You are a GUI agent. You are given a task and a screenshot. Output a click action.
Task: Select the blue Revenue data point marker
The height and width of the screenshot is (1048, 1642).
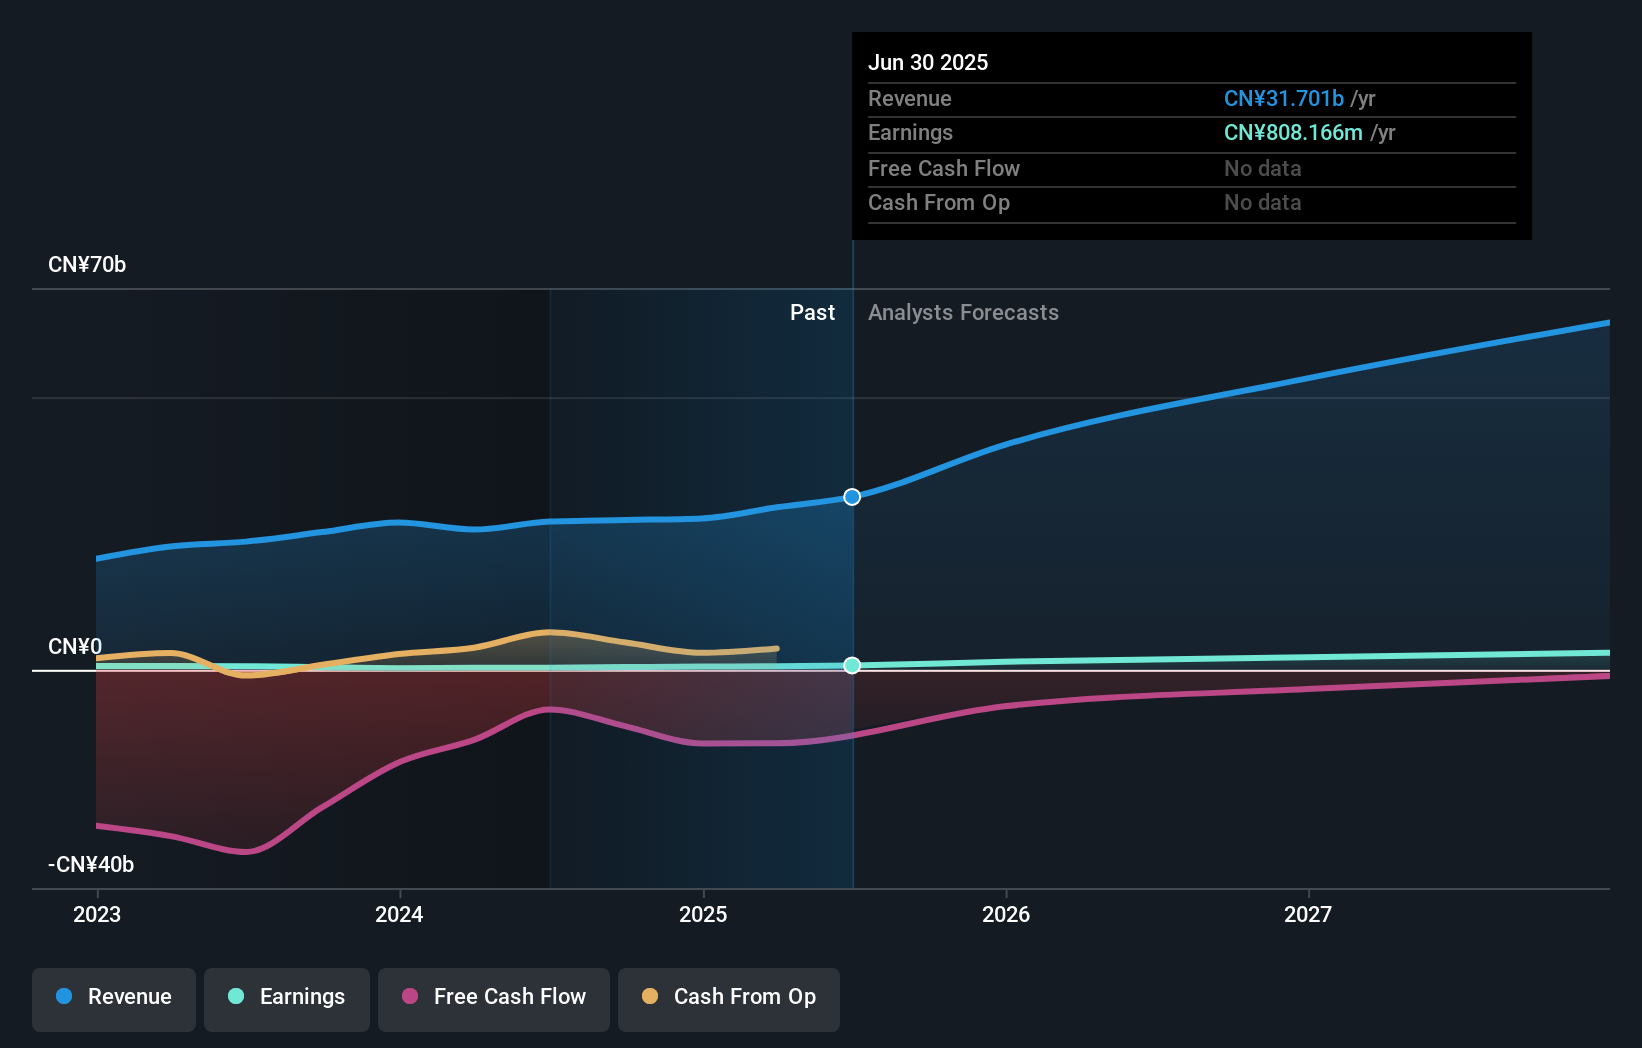(852, 496)
